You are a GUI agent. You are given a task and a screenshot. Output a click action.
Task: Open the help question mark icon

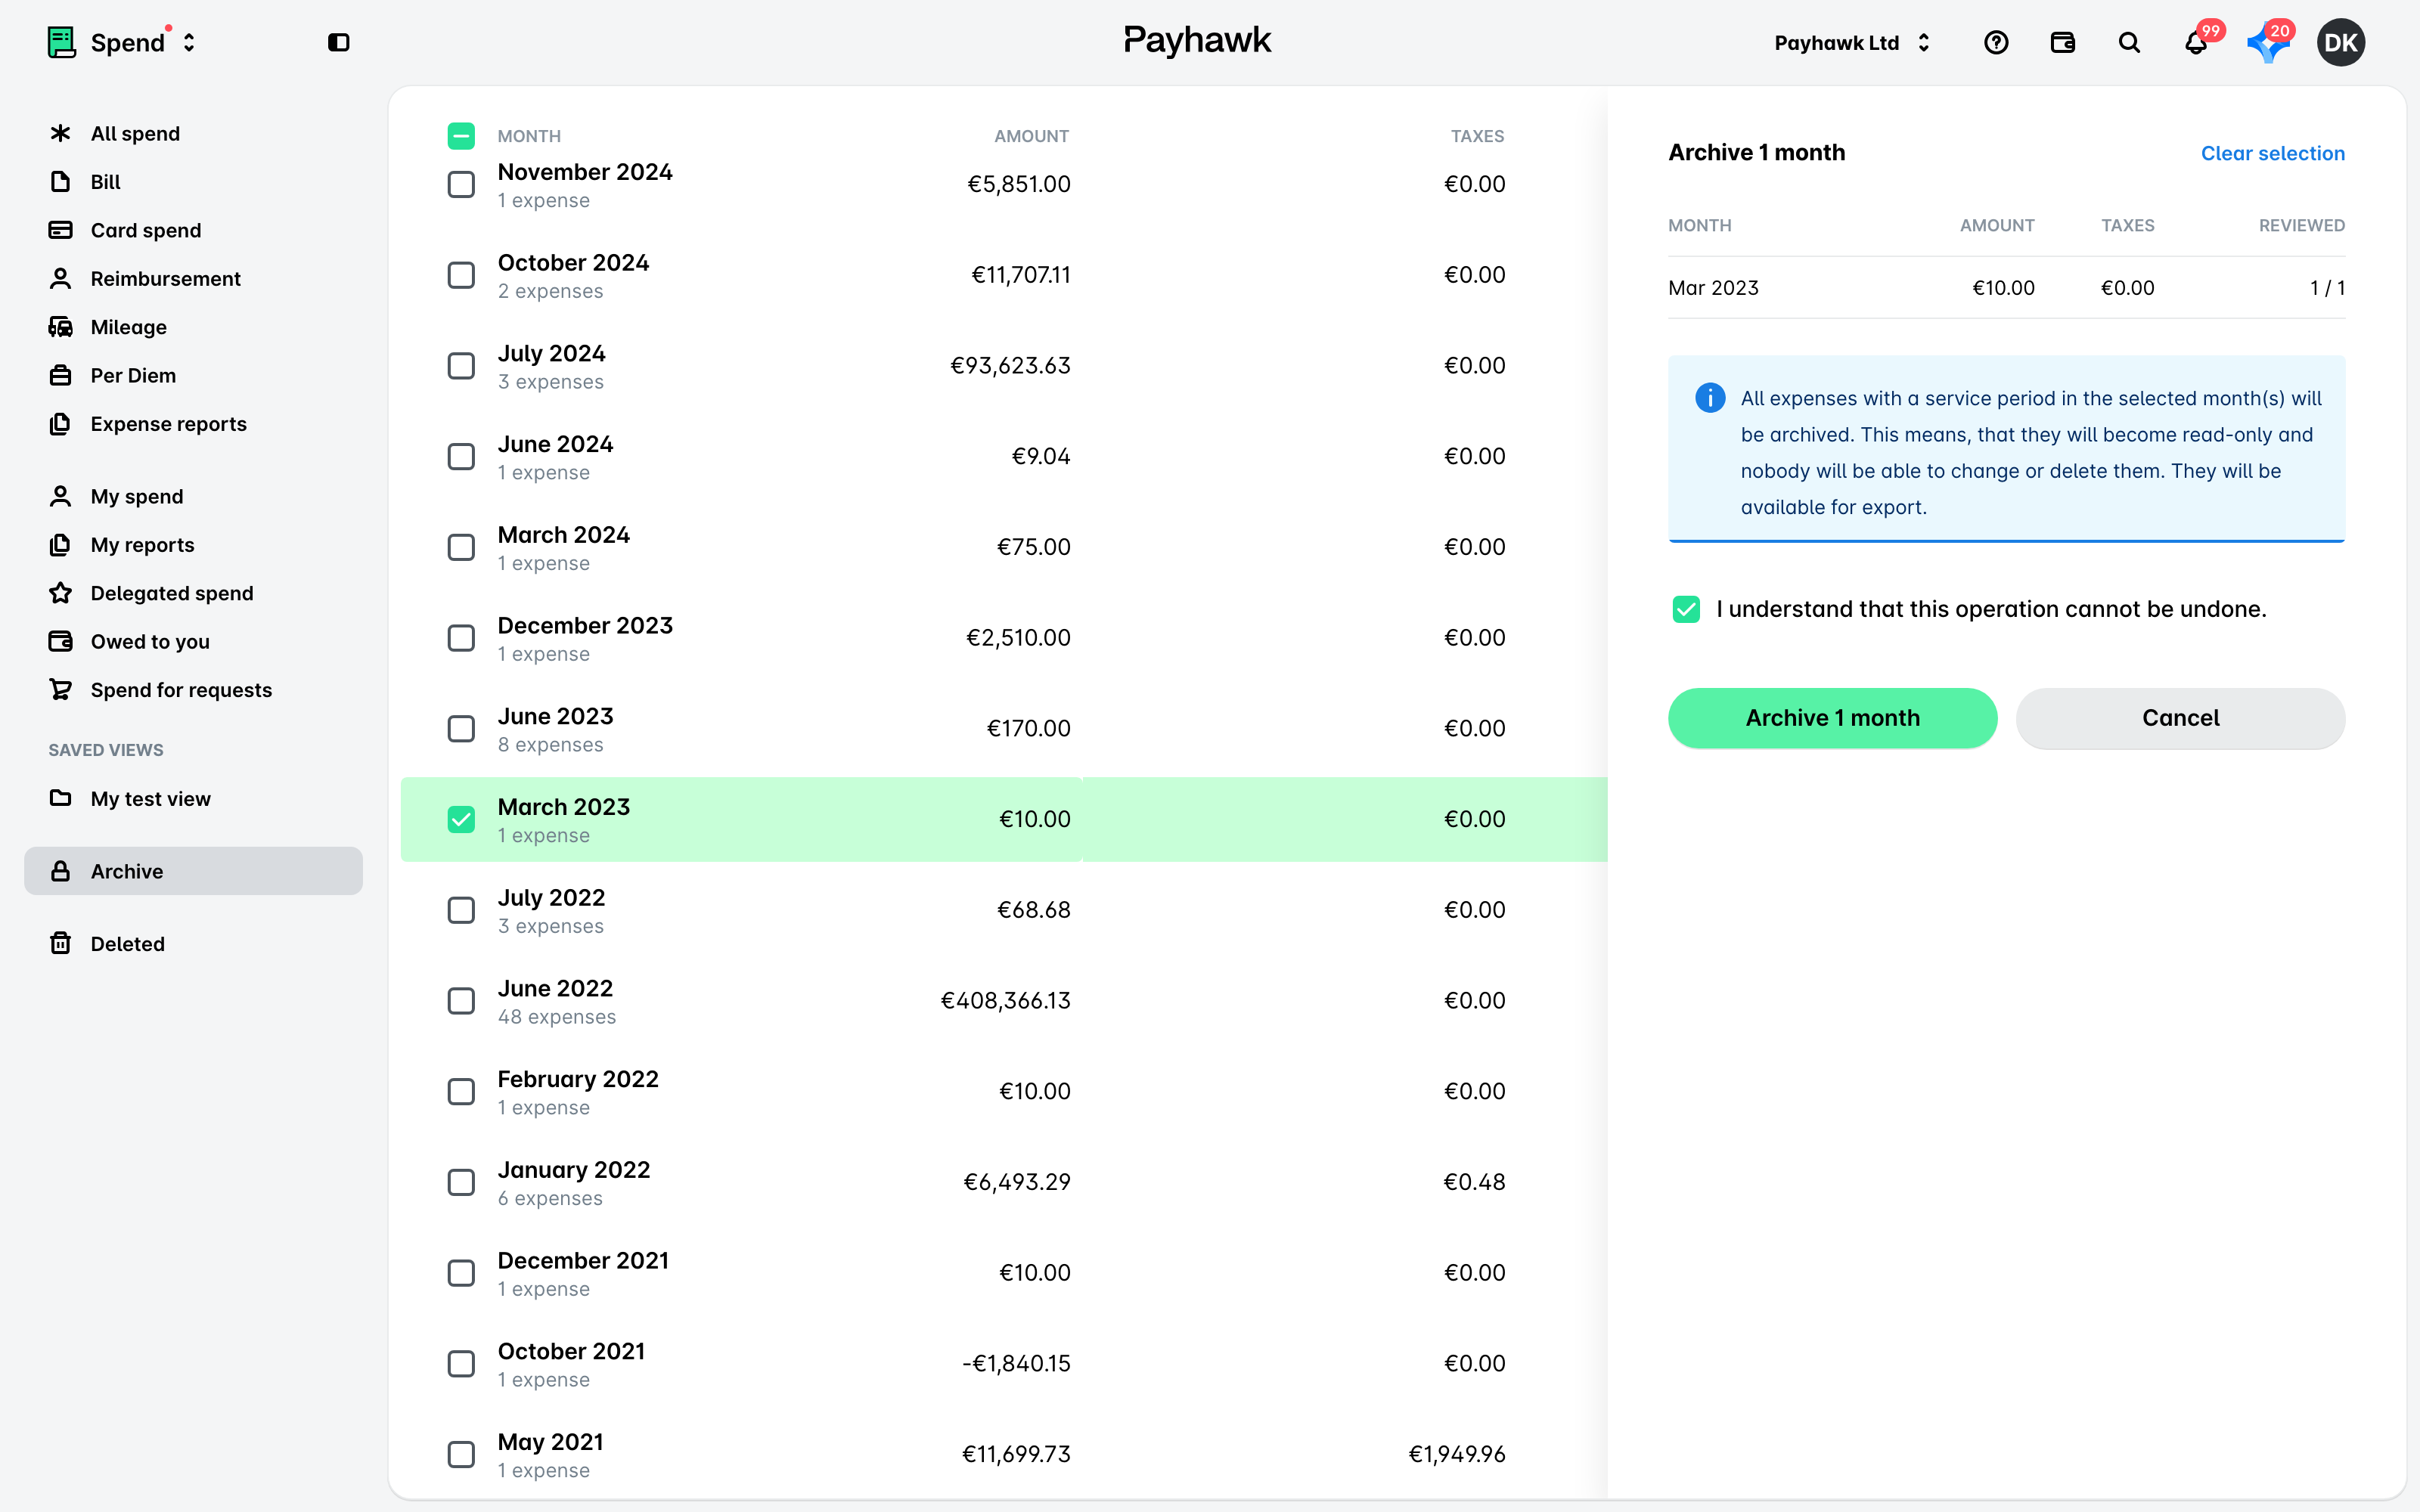click(1996, 42)
